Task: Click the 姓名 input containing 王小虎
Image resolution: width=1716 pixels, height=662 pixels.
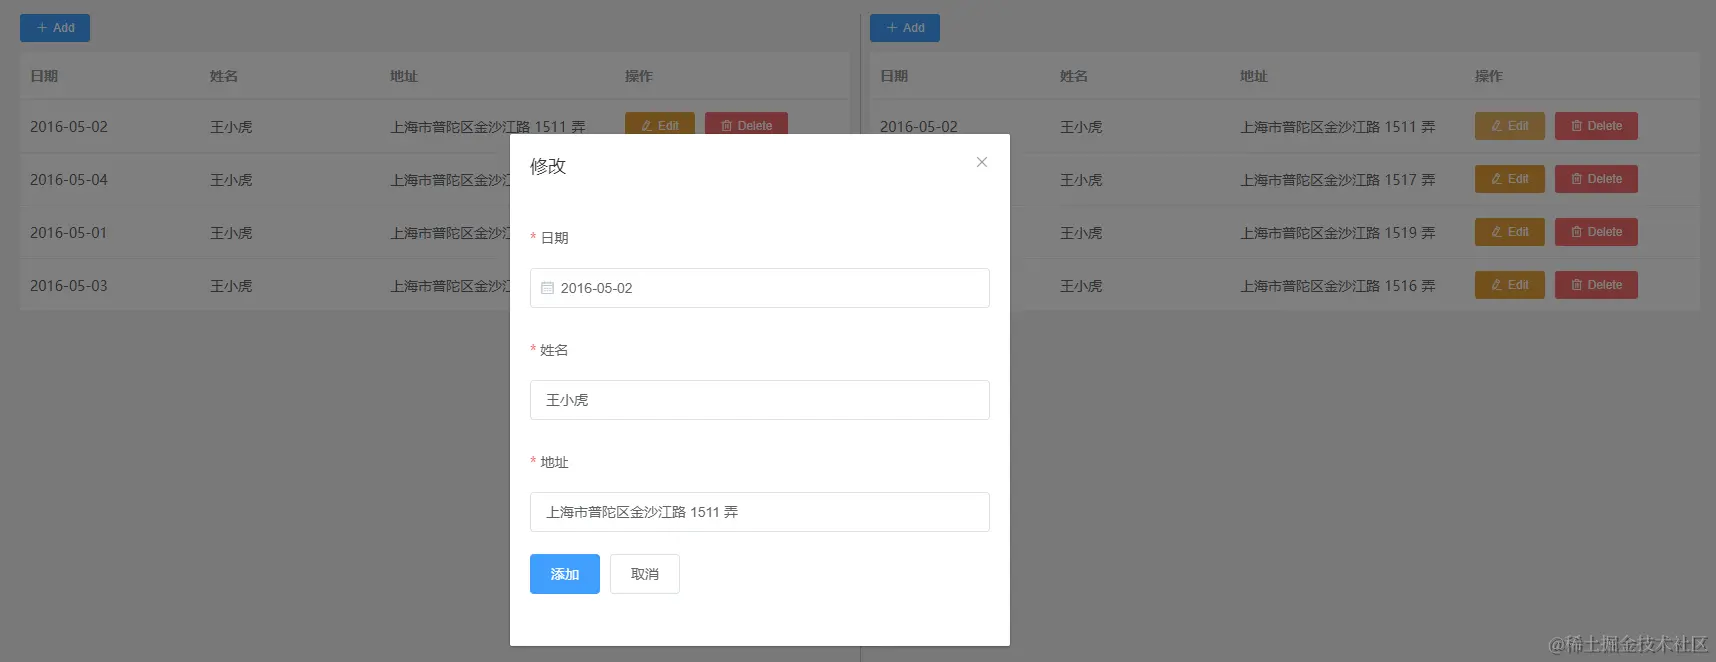Action: click(x=760, y=400)
